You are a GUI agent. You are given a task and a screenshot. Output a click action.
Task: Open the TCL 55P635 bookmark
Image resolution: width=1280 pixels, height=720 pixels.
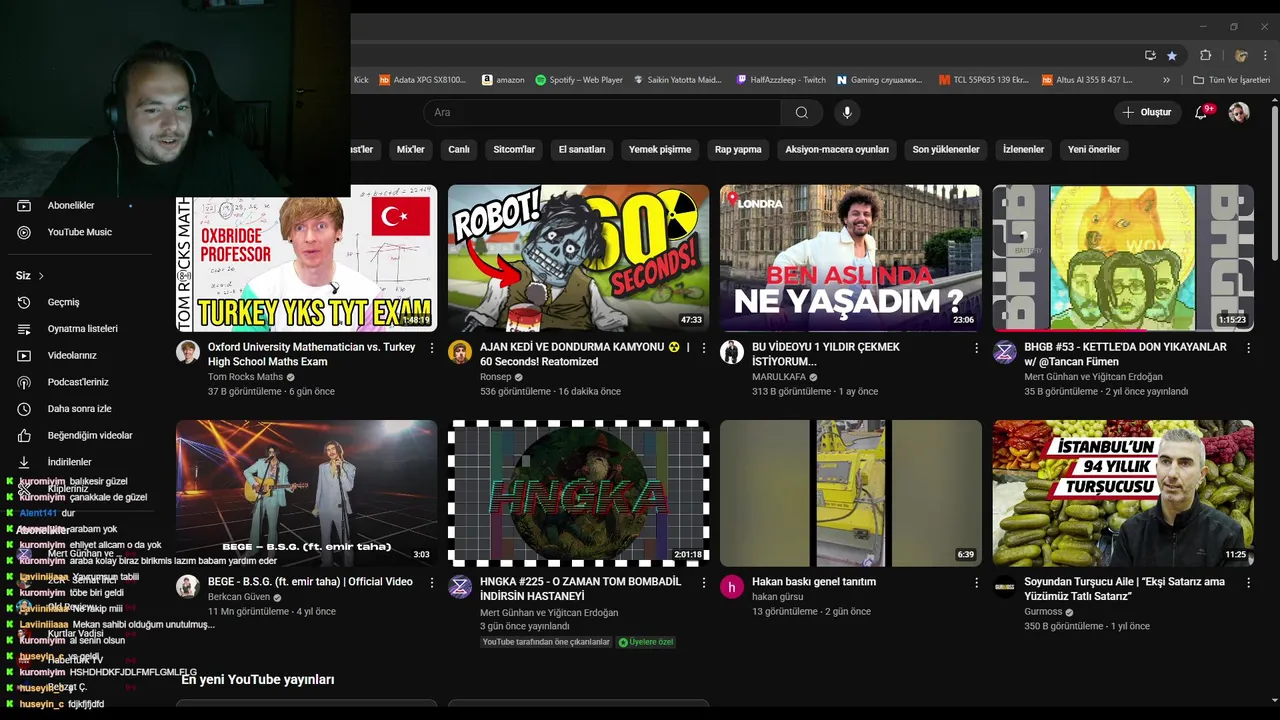coord(984,80)
